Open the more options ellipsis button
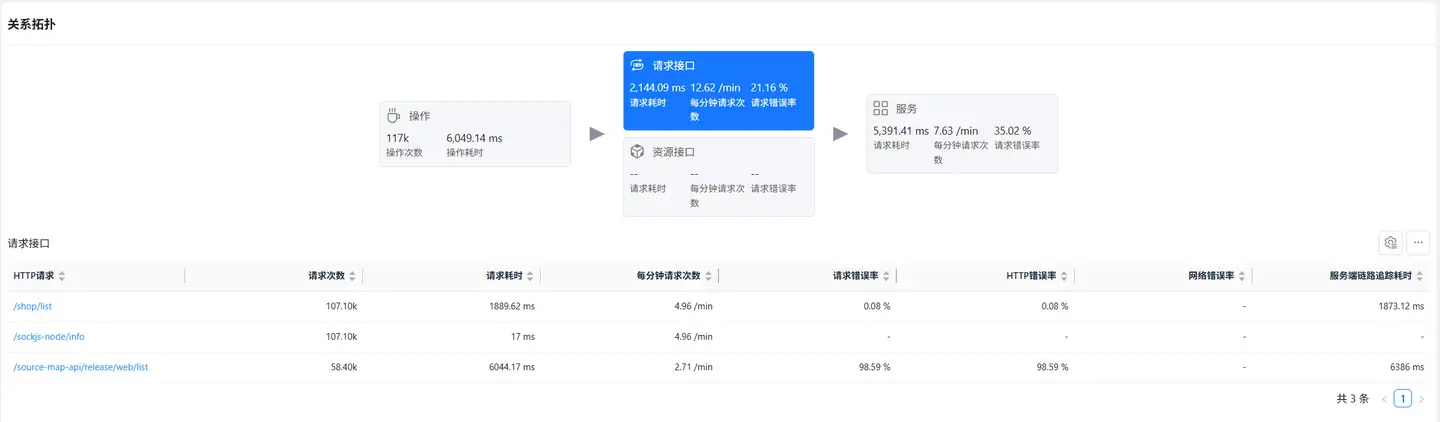 (x=1418, y=242)
